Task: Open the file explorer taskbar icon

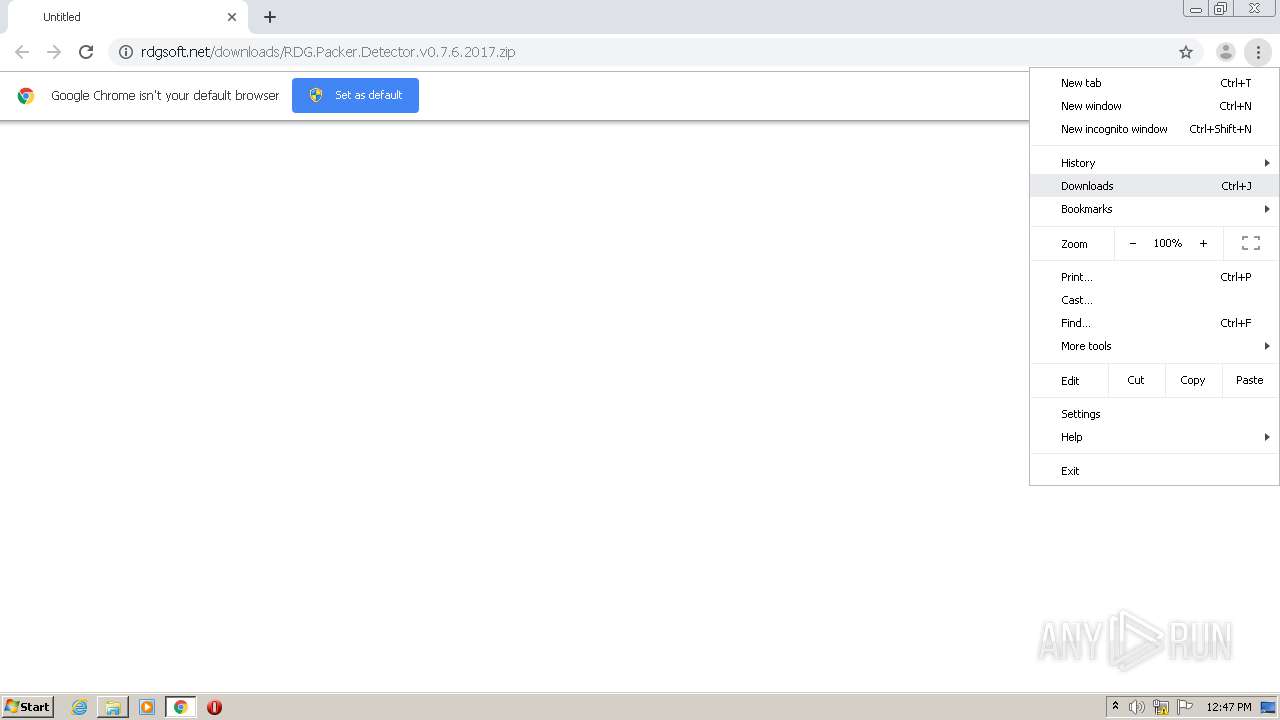Action: tap(113, 707)
